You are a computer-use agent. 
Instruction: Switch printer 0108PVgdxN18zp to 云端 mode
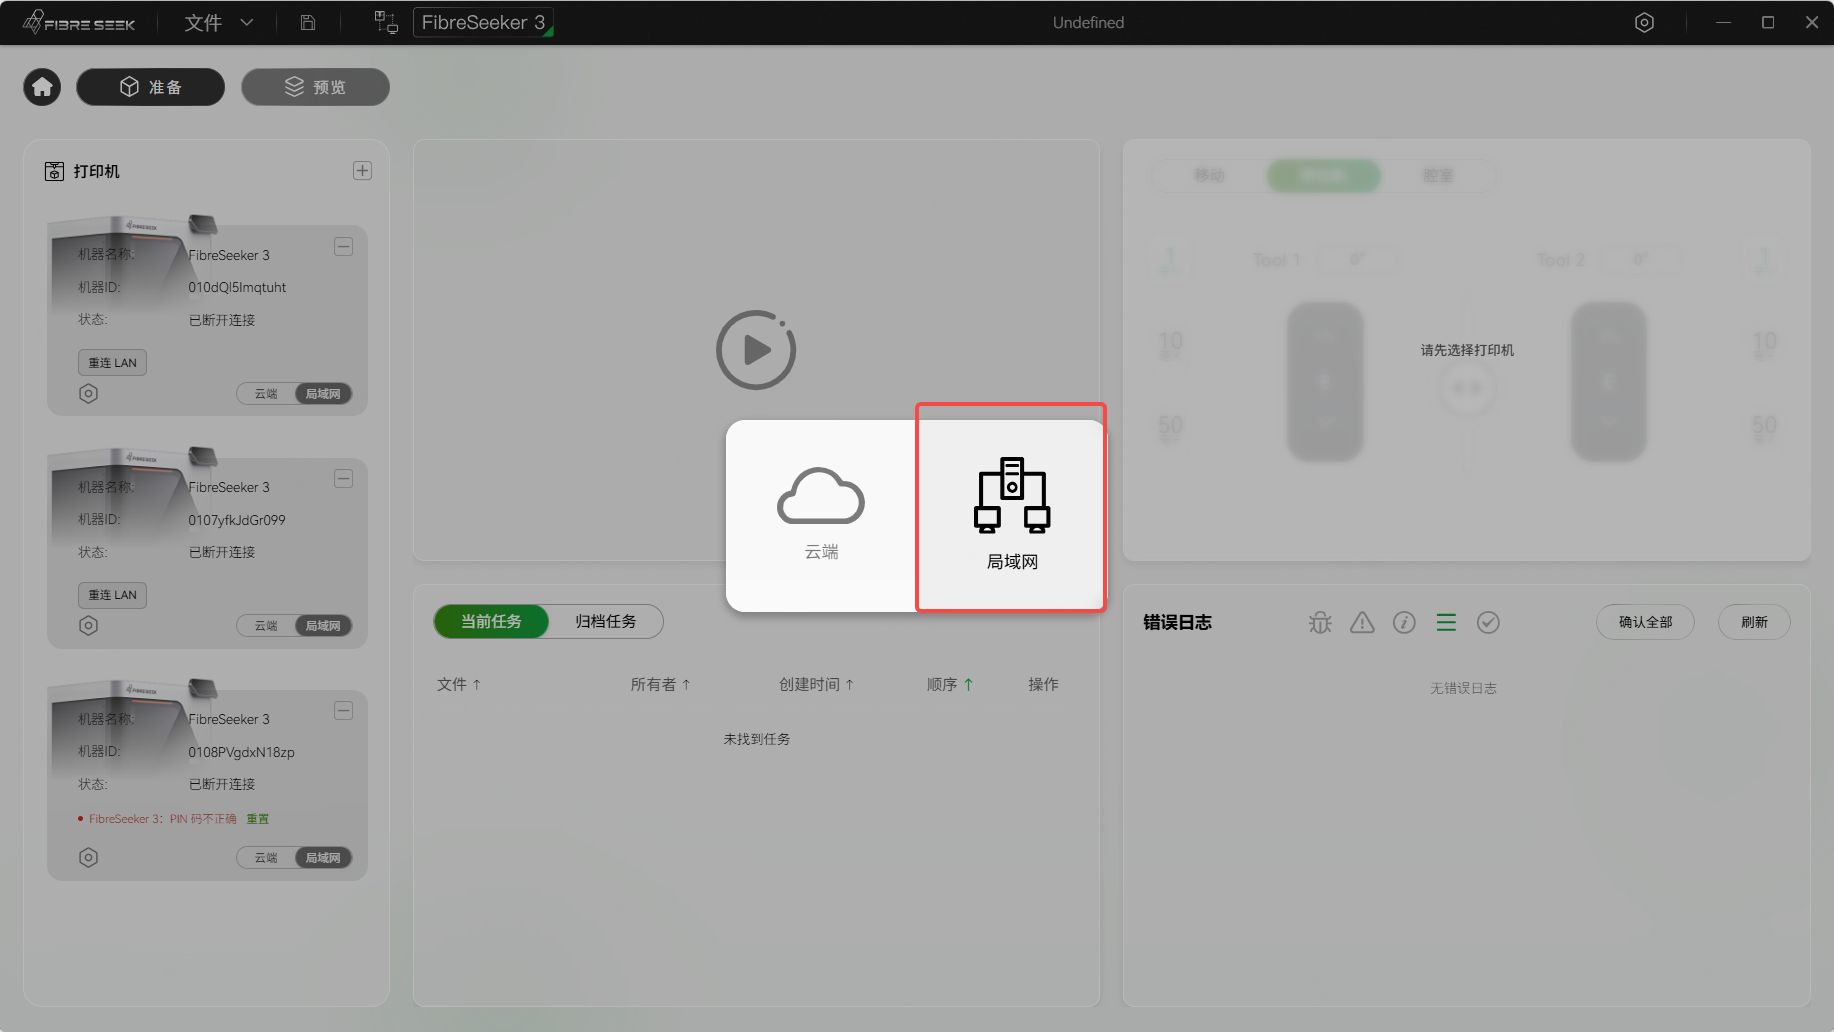(x=266, y=858)
